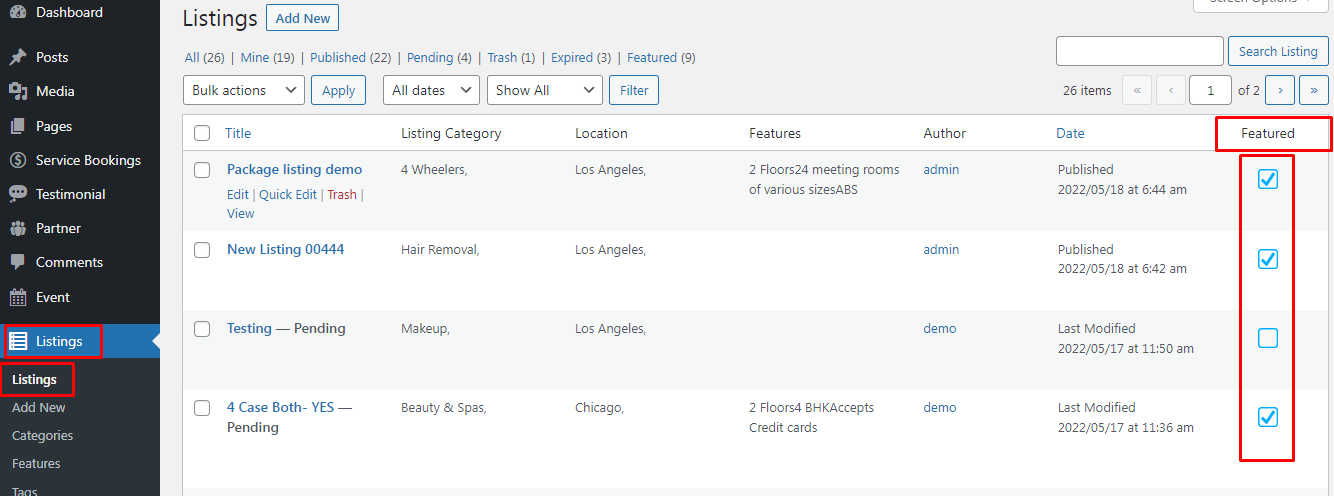1334x496 pixels.
Task: Click the Search Listing button
Action: click(1278, 51)
